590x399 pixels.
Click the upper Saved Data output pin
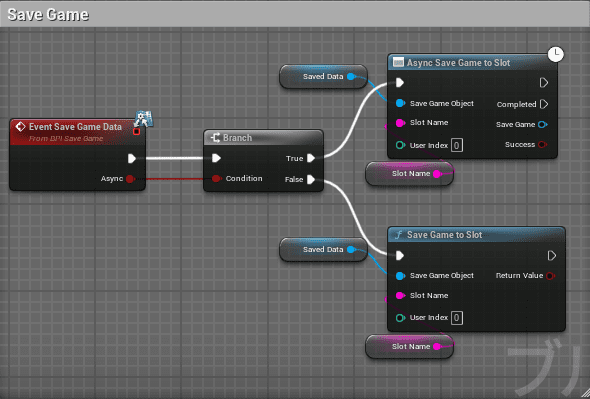[351, 77]
